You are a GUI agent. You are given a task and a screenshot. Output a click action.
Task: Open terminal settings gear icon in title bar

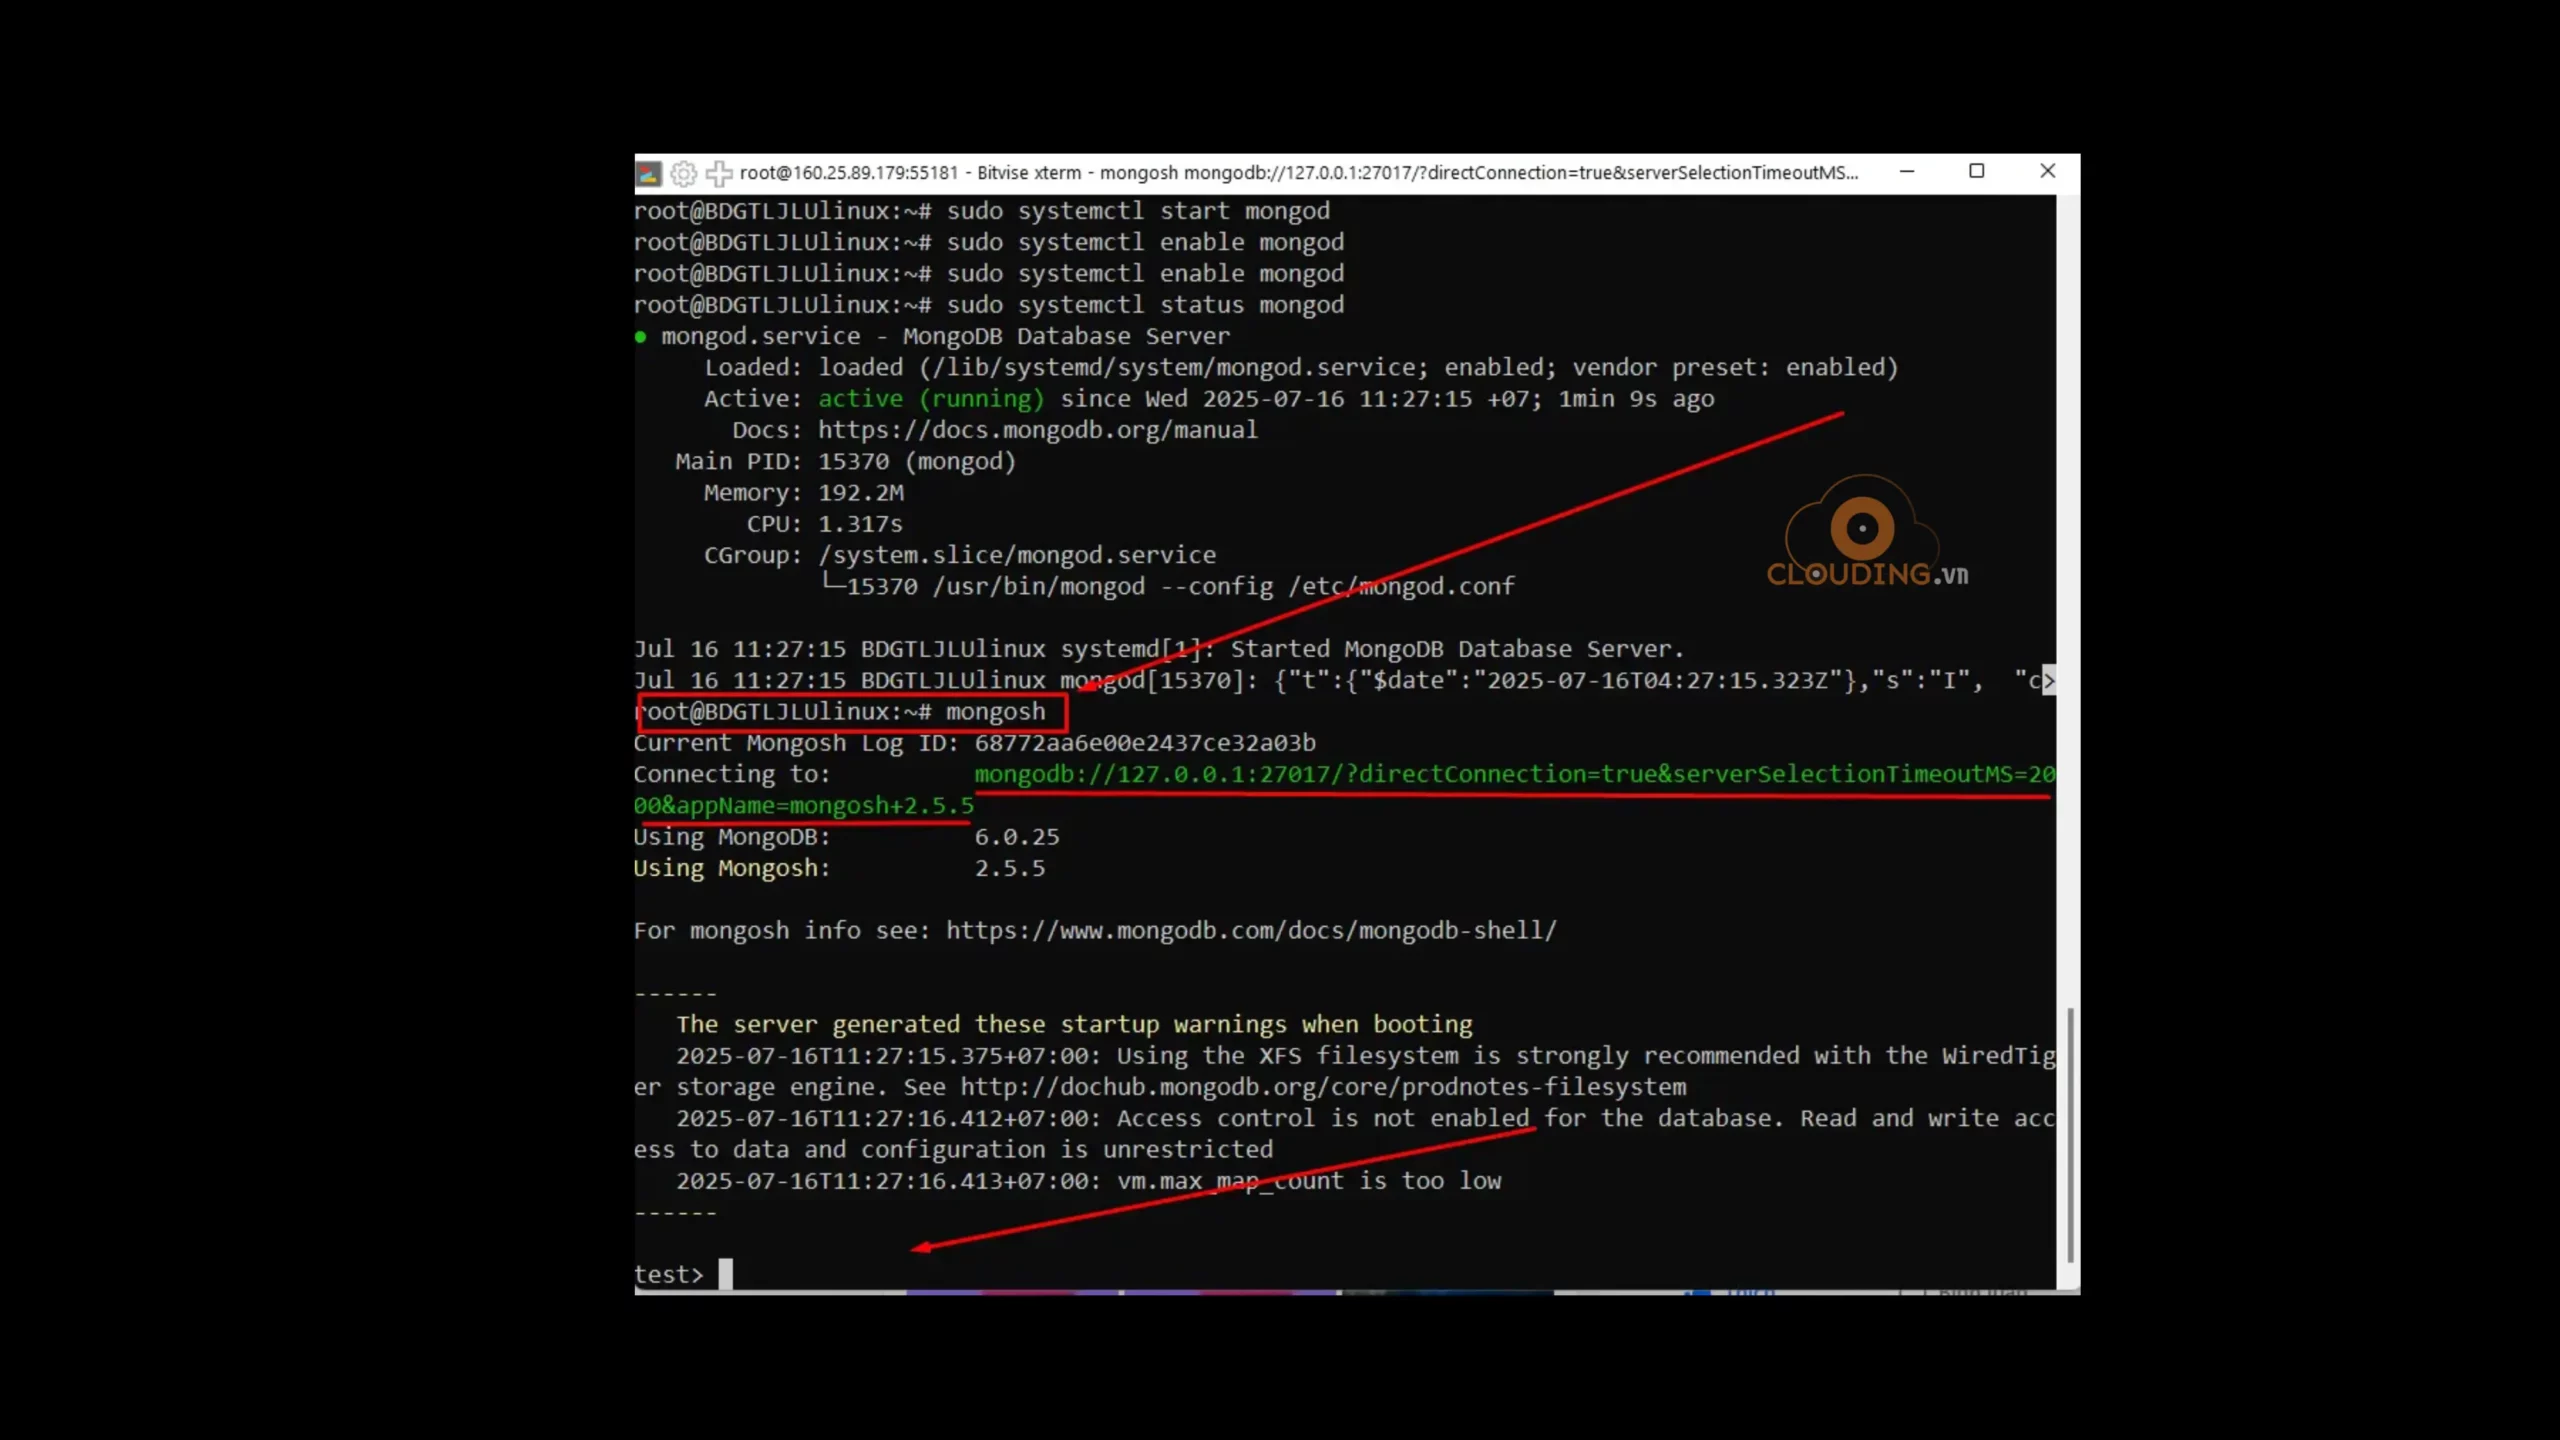pyautogui.click(x=684, y=174)
